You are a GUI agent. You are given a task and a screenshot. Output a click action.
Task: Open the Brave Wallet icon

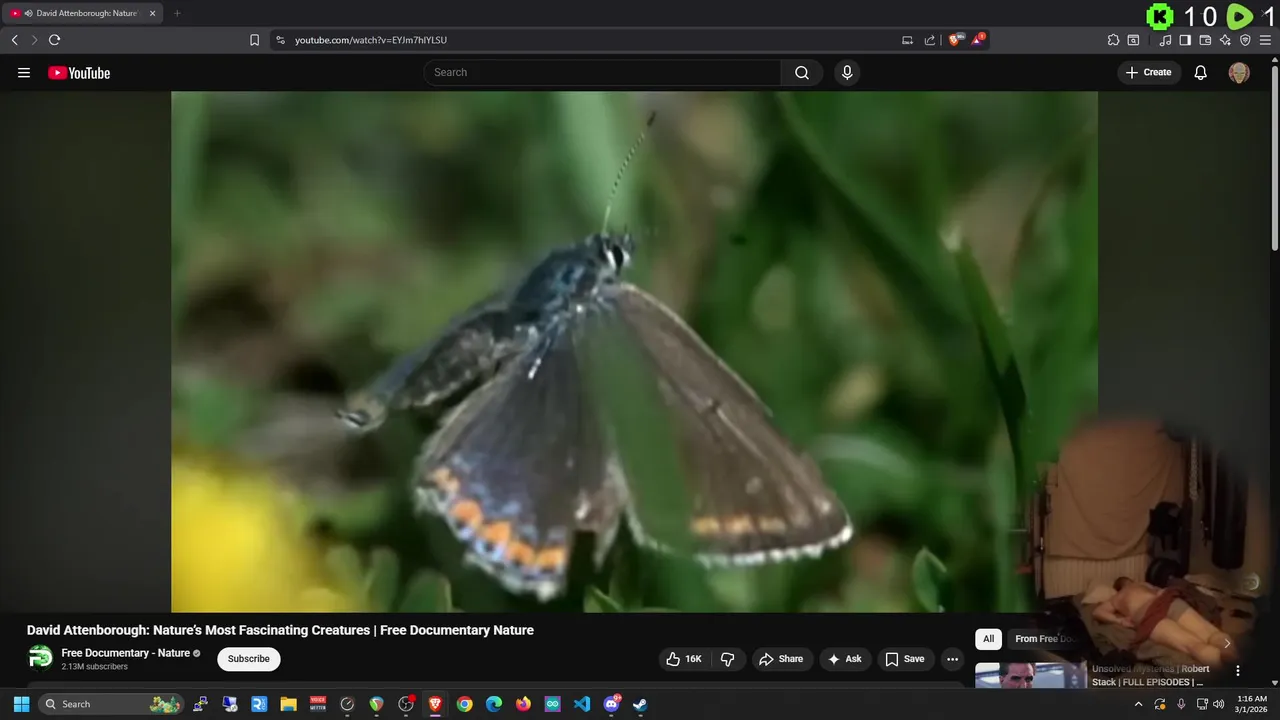pos(1205,40)
